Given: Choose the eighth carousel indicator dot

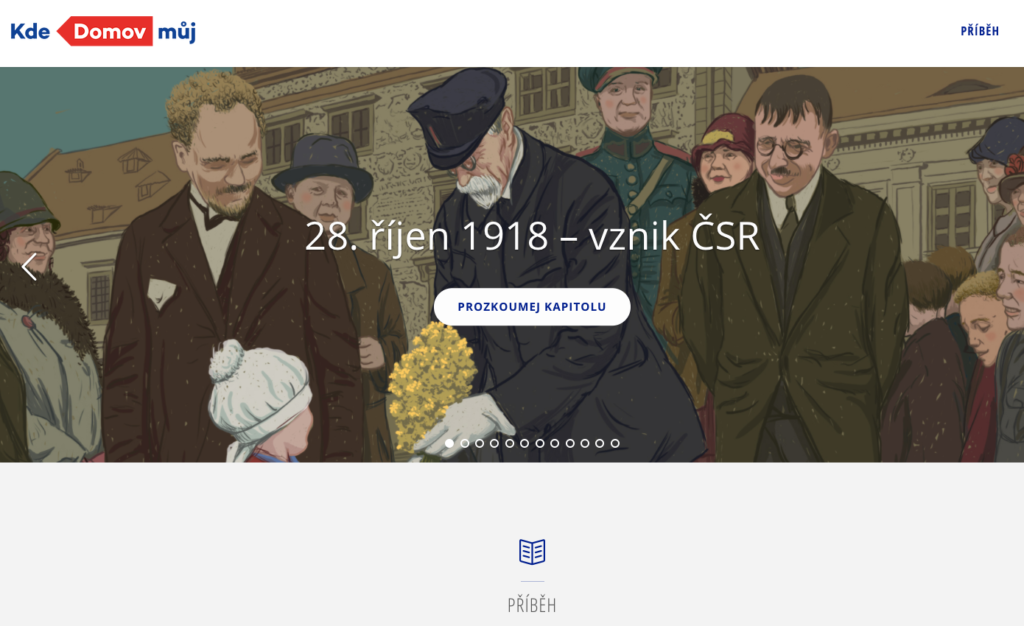Looking at the screenshot, I should coord(554,443).
